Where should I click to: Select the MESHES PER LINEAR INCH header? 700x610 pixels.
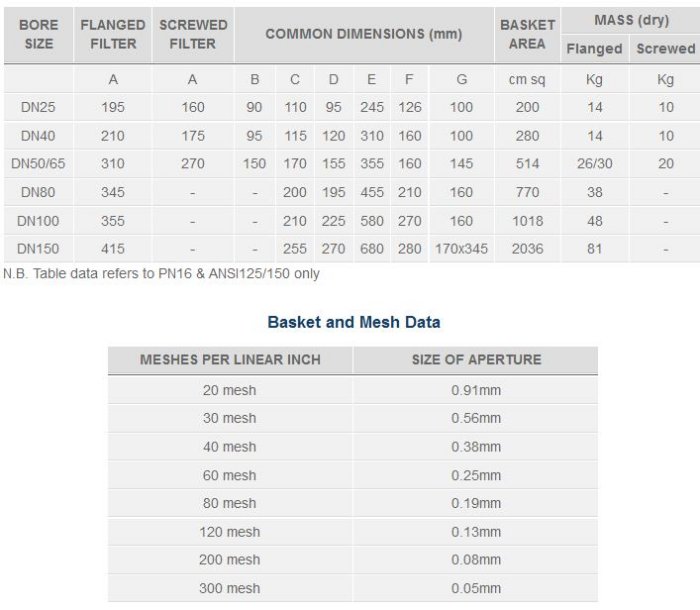pos(230,360)
